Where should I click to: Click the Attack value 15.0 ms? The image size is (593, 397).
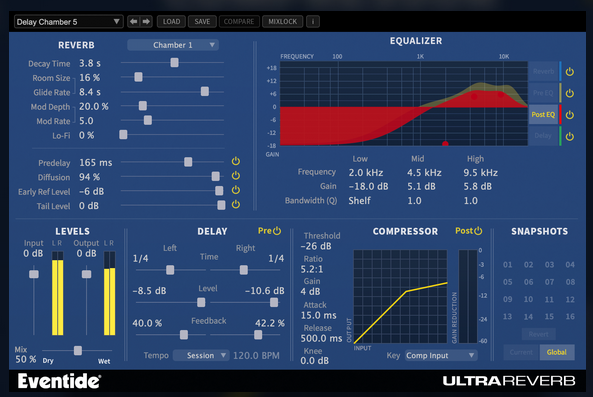click(x=318, y=315)
